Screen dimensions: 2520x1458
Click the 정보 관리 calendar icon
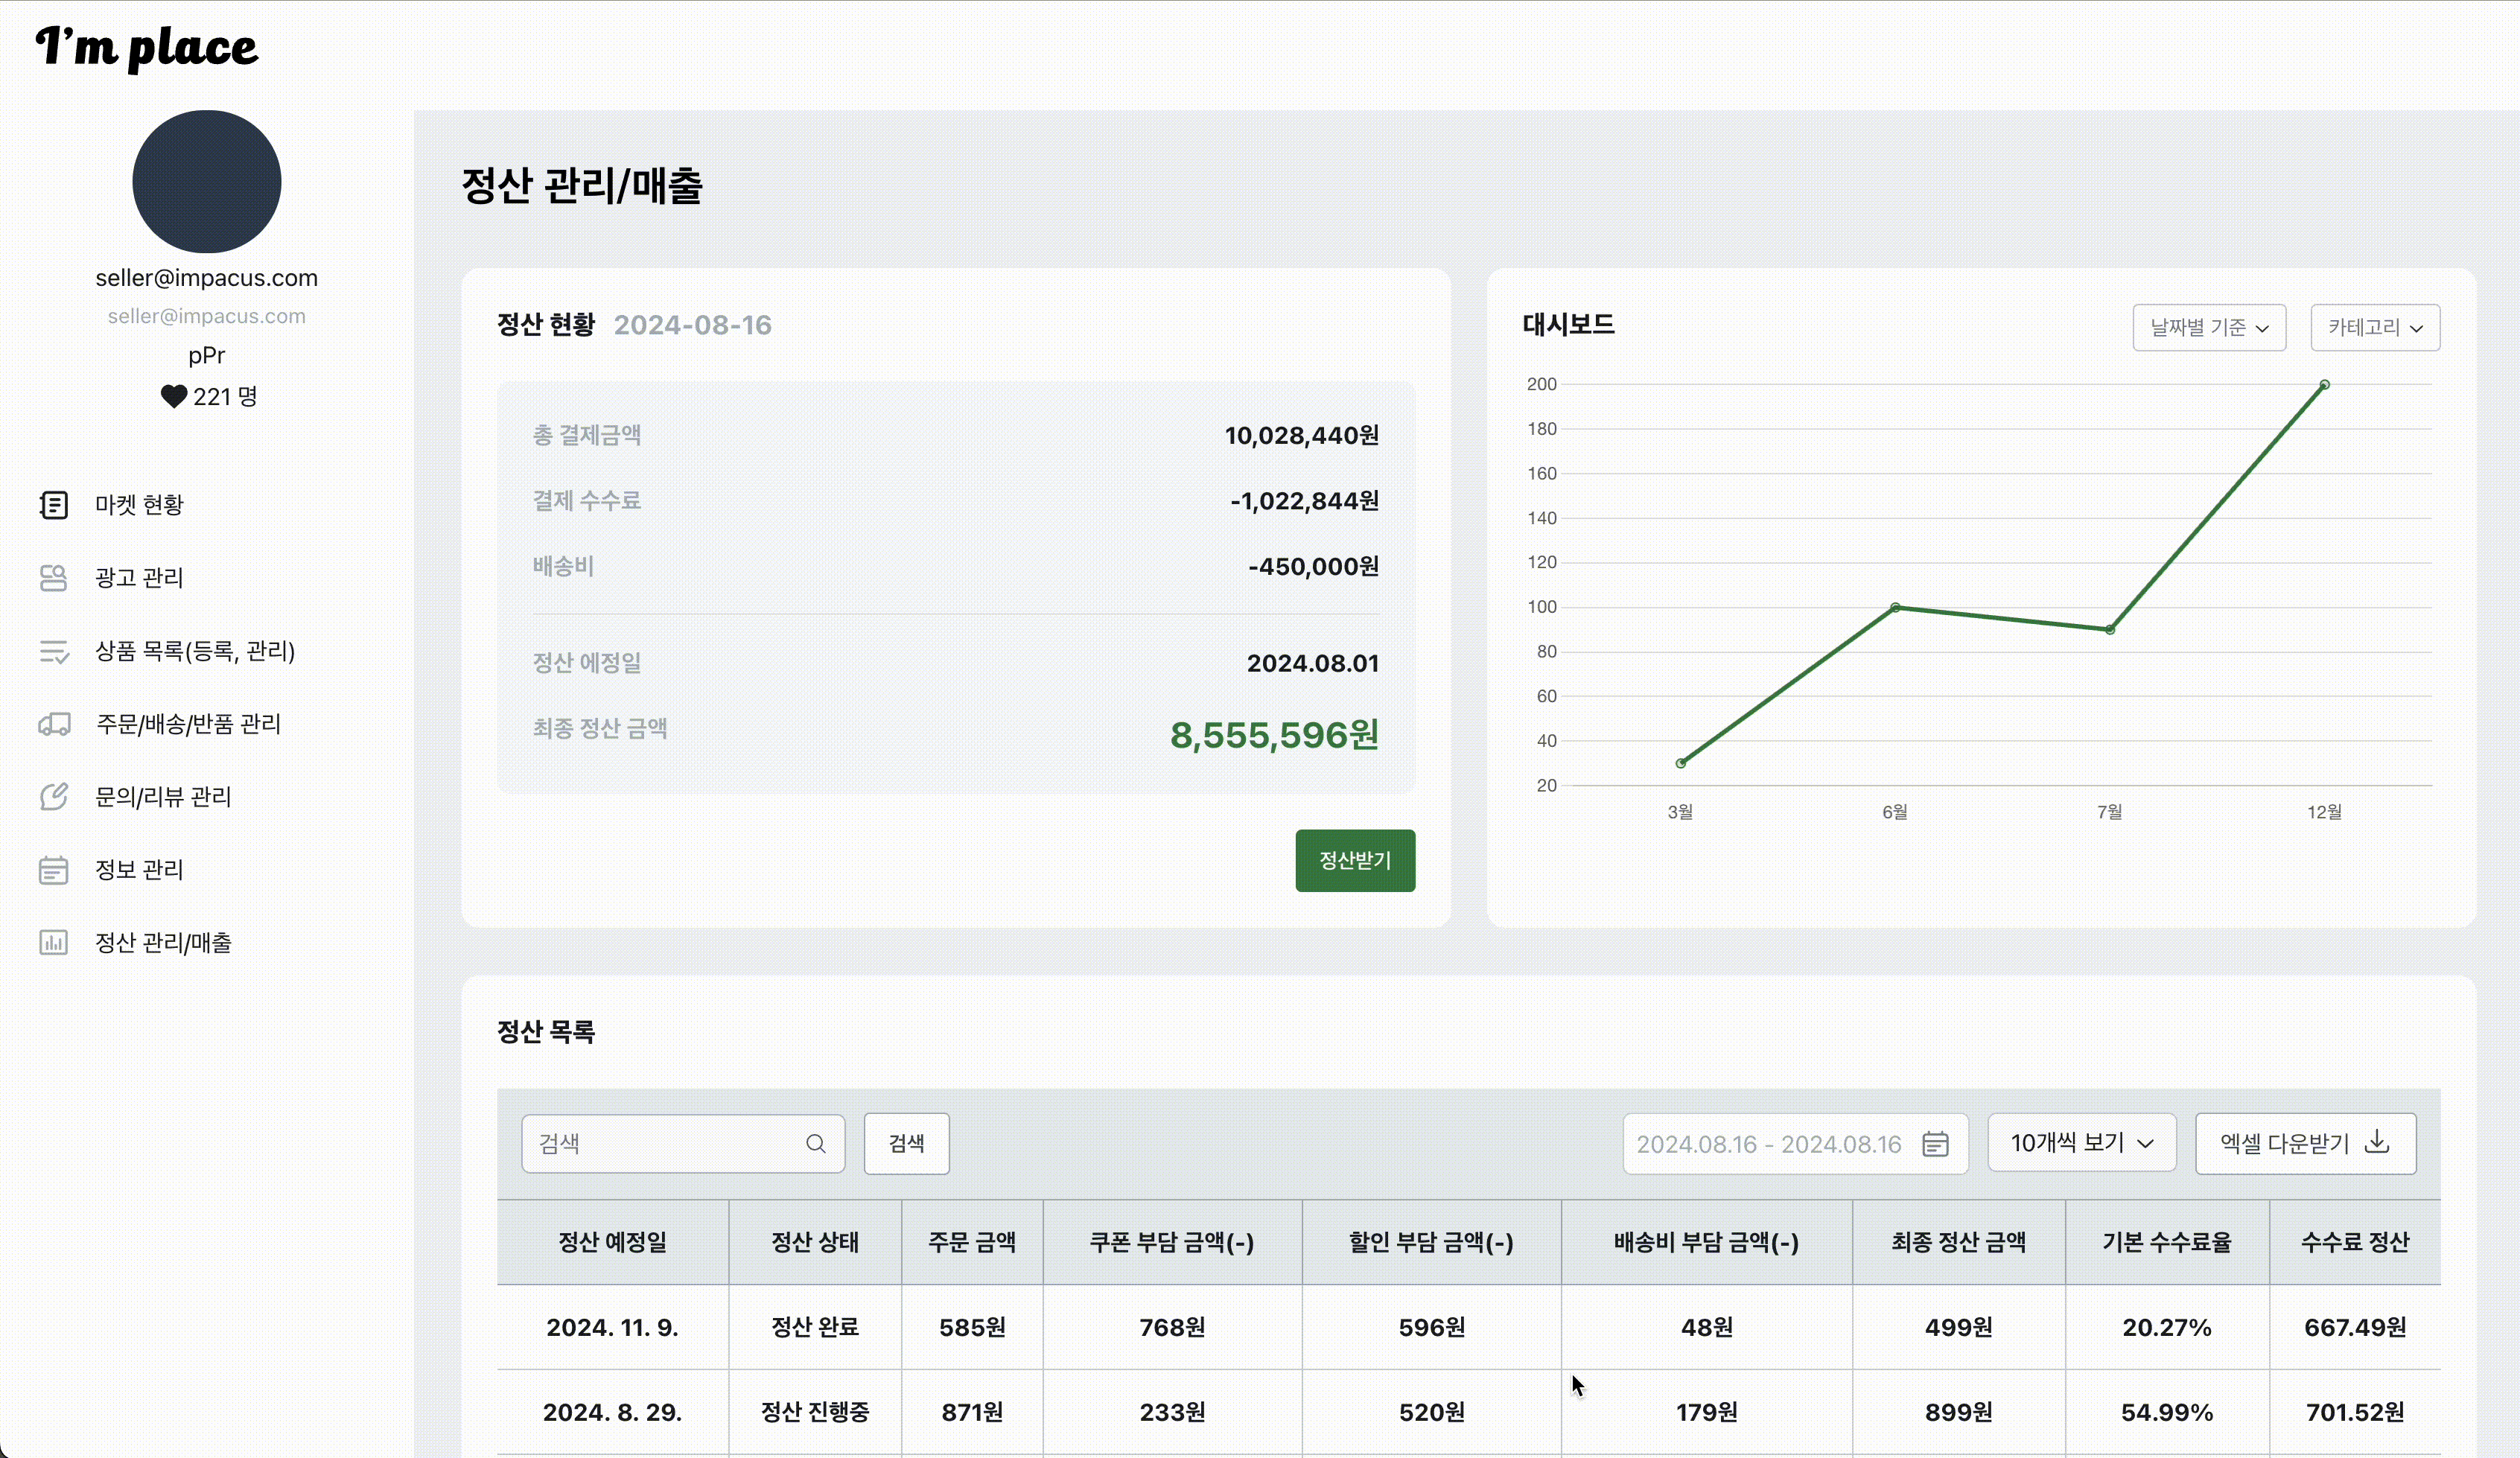(53, 870)
